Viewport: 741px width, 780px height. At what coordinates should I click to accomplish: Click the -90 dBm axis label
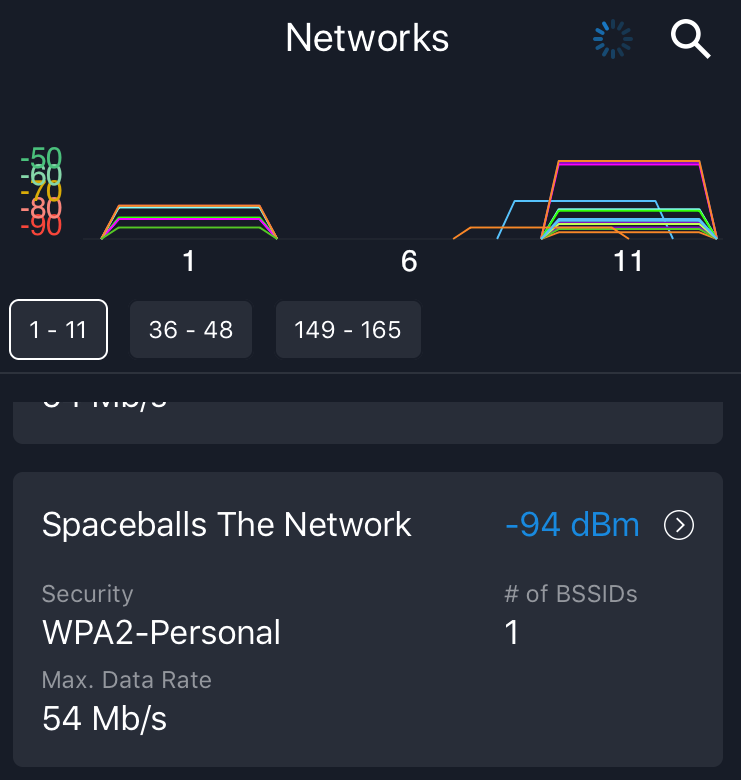pyautogui.click(x=41, y=225)
